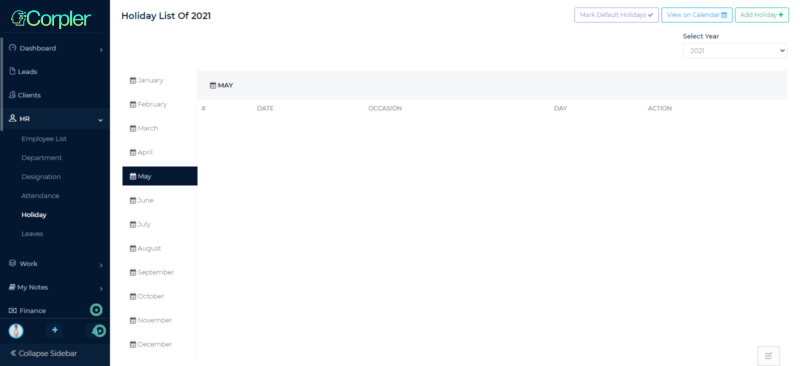Click the user avatar picture

coord(16,331)
